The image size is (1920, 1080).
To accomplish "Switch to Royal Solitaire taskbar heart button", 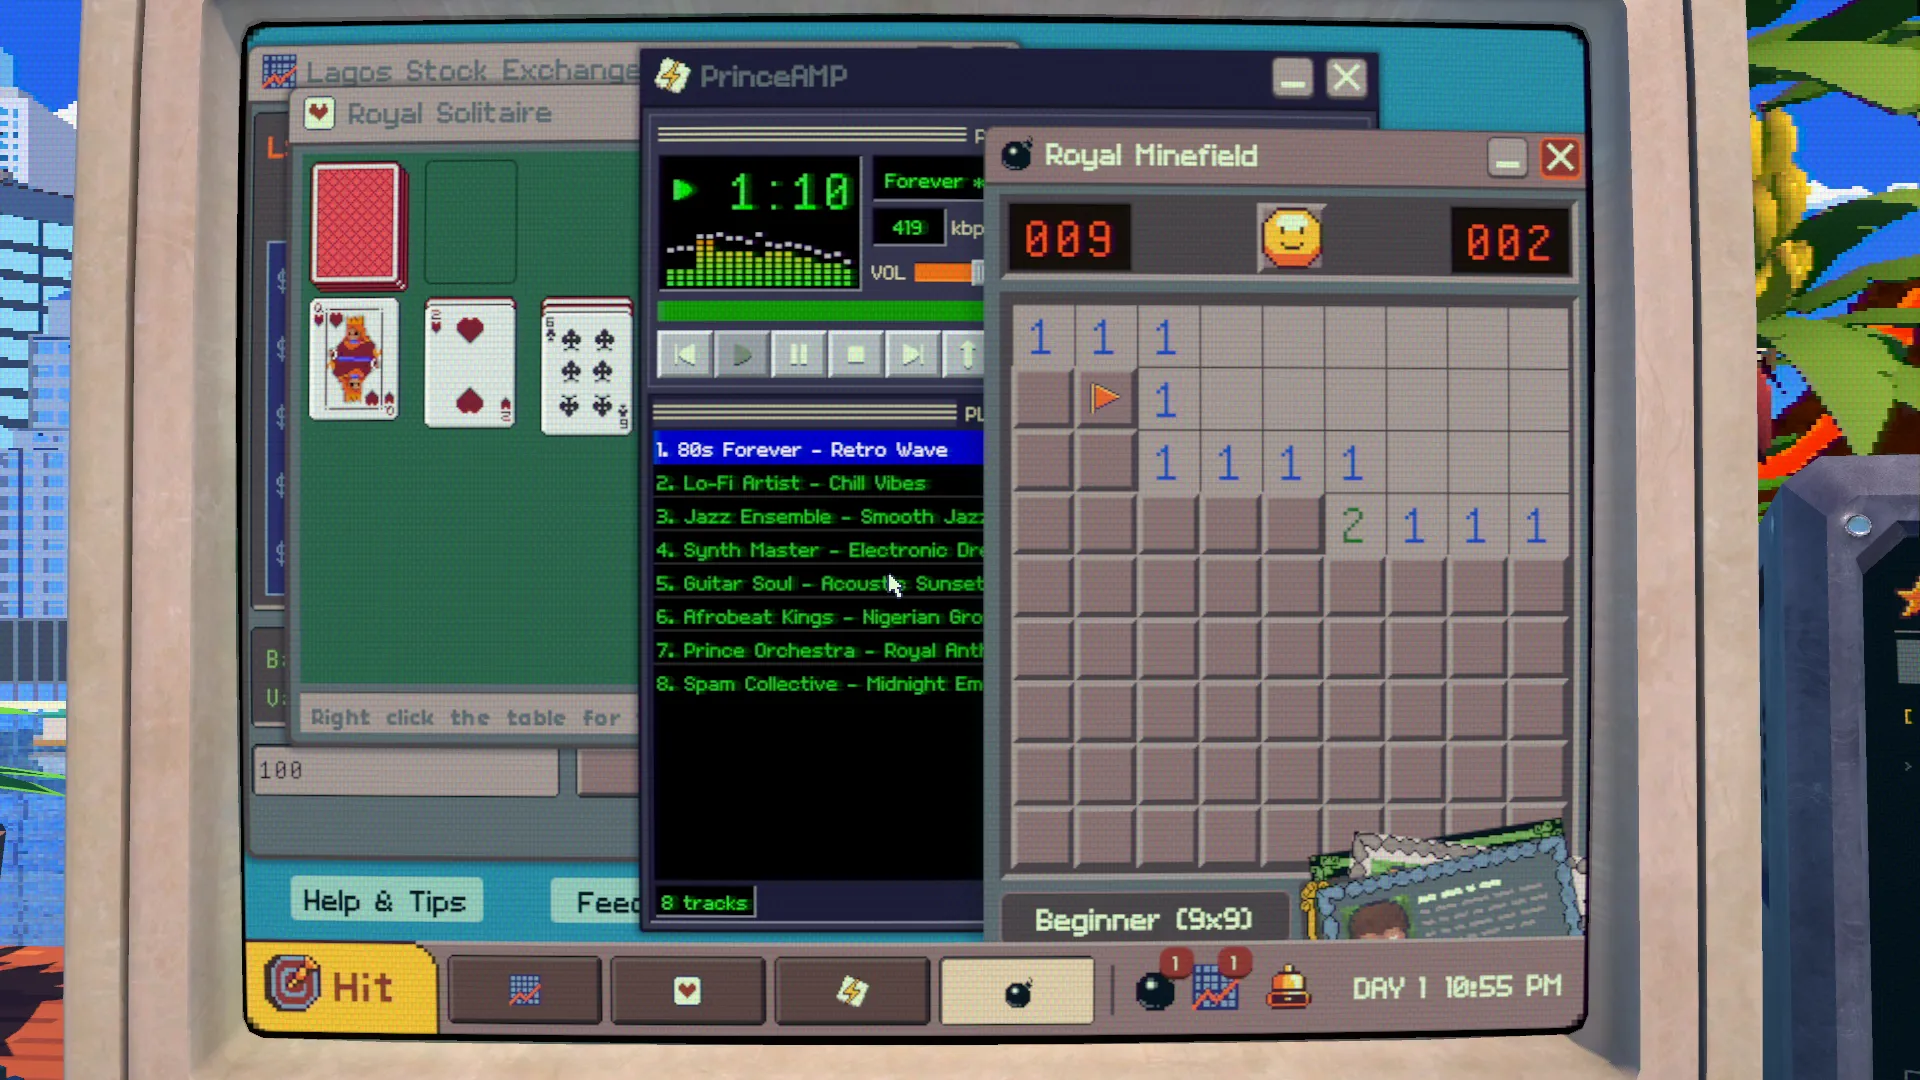I will point(687,991).
